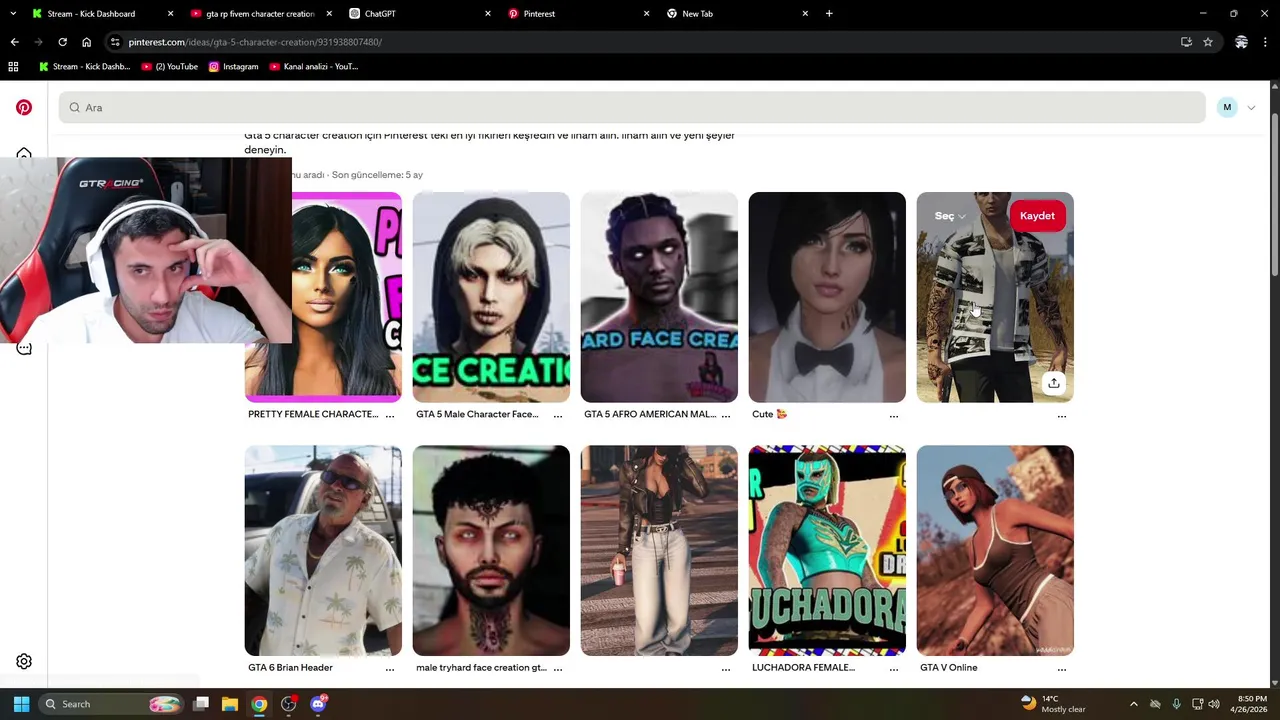This screenshot has height=720, width=1280.
Task: Open the 14°C Mostly clear weather widget
Action: [x=1052, y=704]
